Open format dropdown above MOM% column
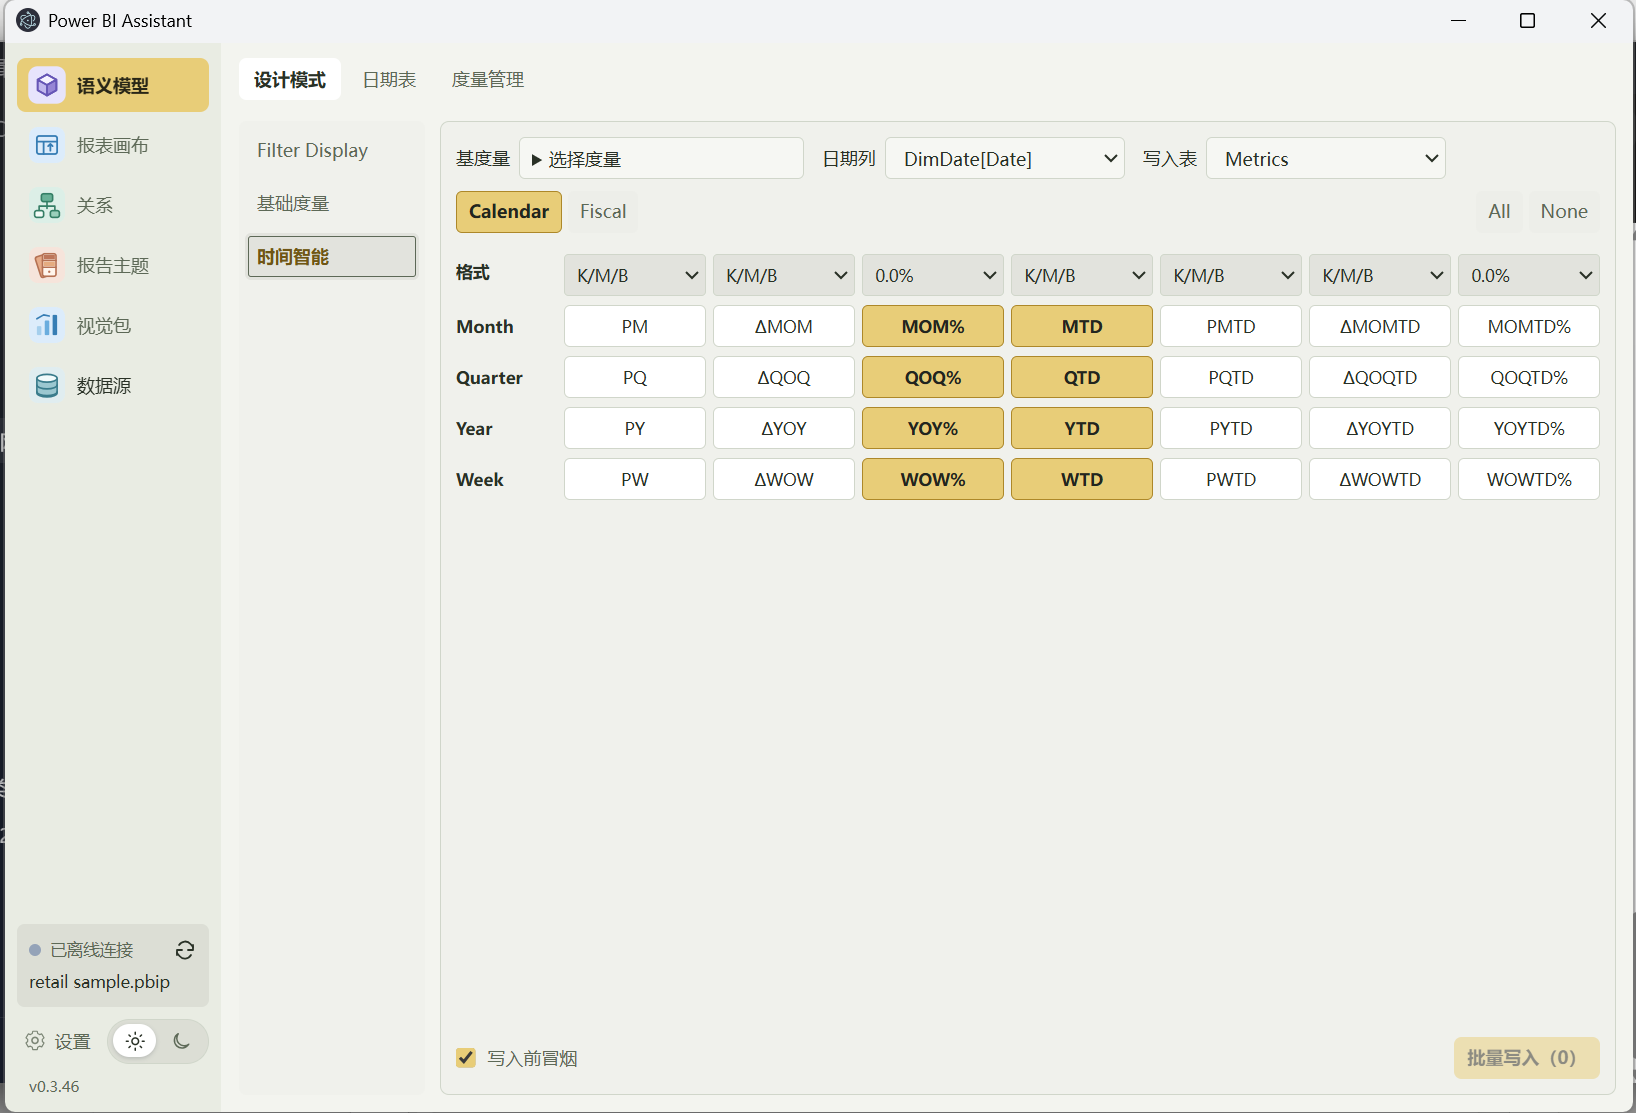Image resolution: width=1636 pixels, height=1113 pixels. click(933, 275)
